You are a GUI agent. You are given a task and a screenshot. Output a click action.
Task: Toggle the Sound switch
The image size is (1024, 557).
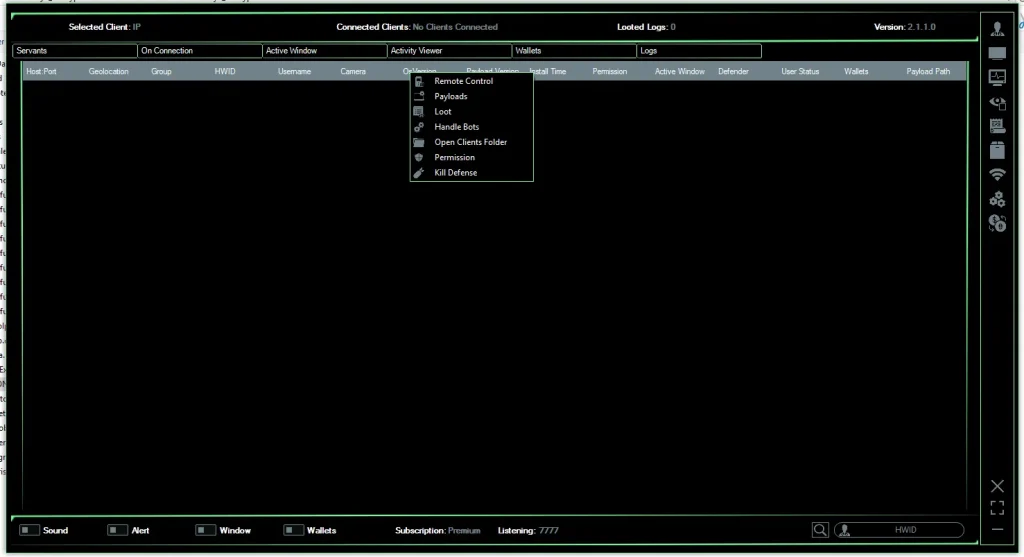tap(29, 530)
